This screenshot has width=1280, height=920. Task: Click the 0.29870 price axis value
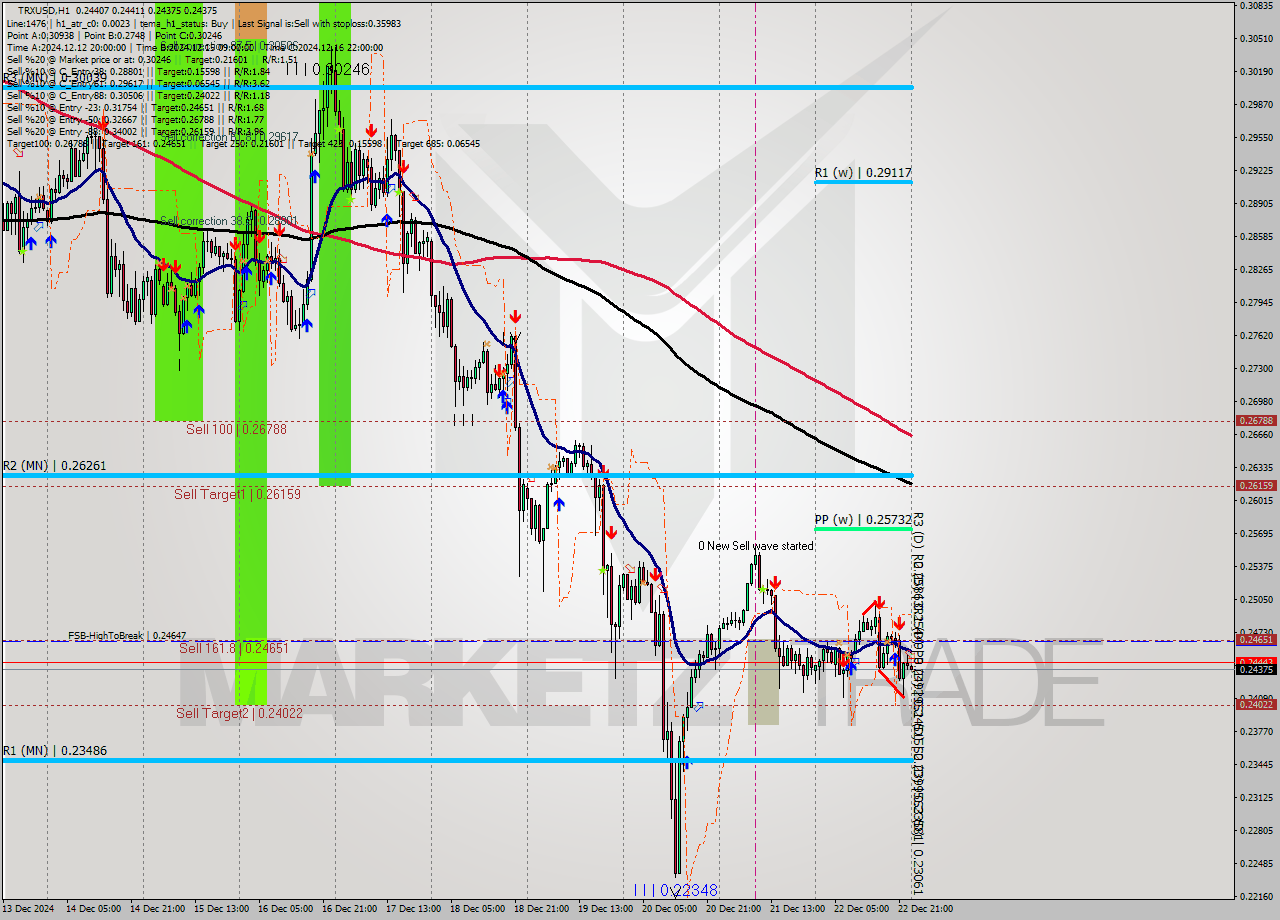point(1256,104)
